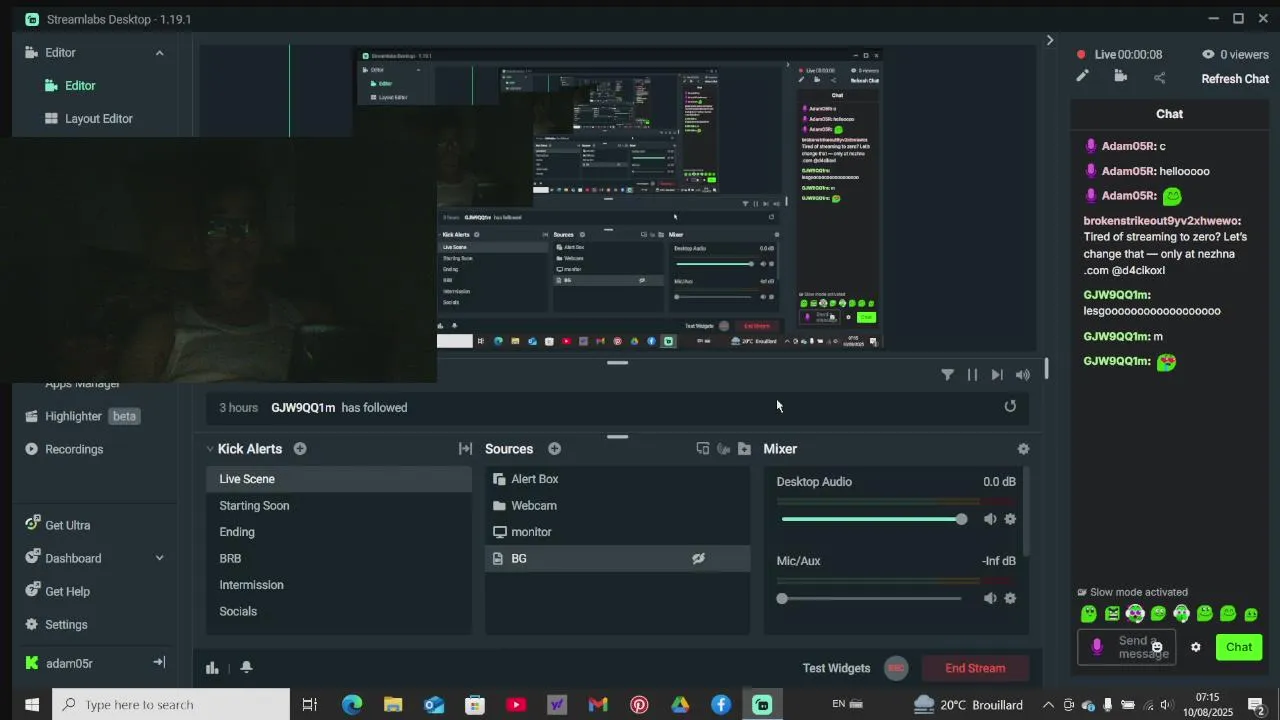
Task: Open Desktop Audio settings gear
Action: click(x=1010, y=519)
